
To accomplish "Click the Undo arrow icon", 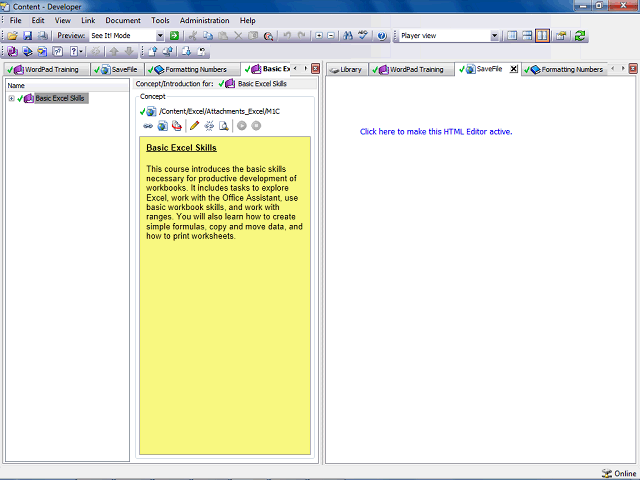I will 287,36.
